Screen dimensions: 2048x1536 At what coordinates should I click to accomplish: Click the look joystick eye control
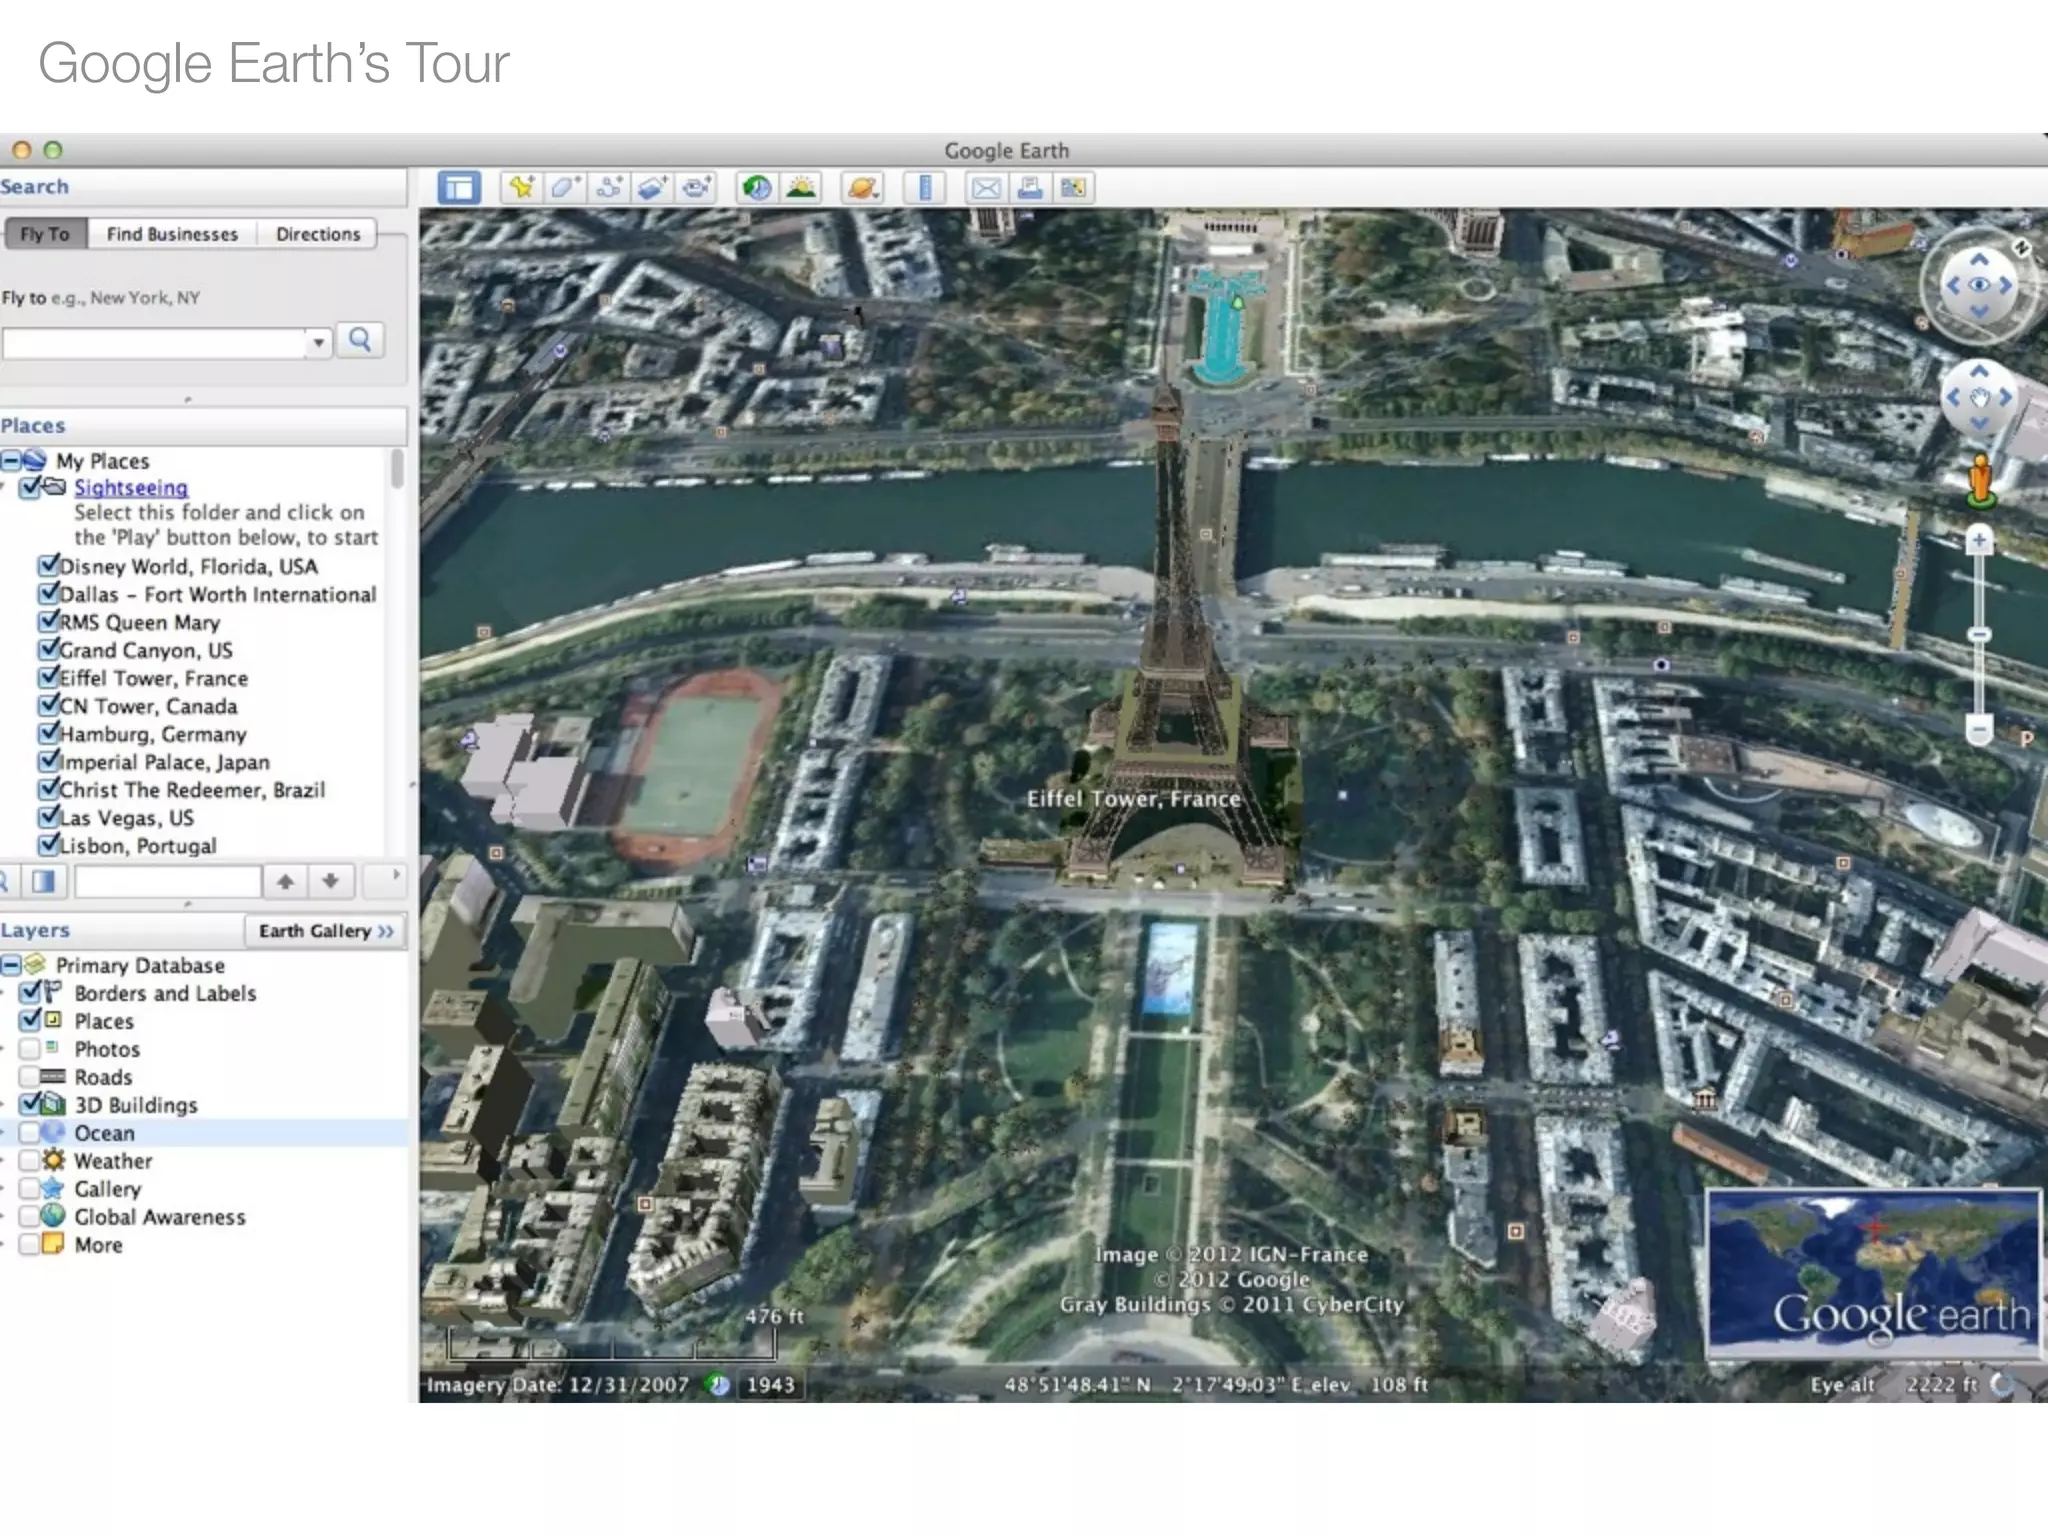pos(1979,285)
